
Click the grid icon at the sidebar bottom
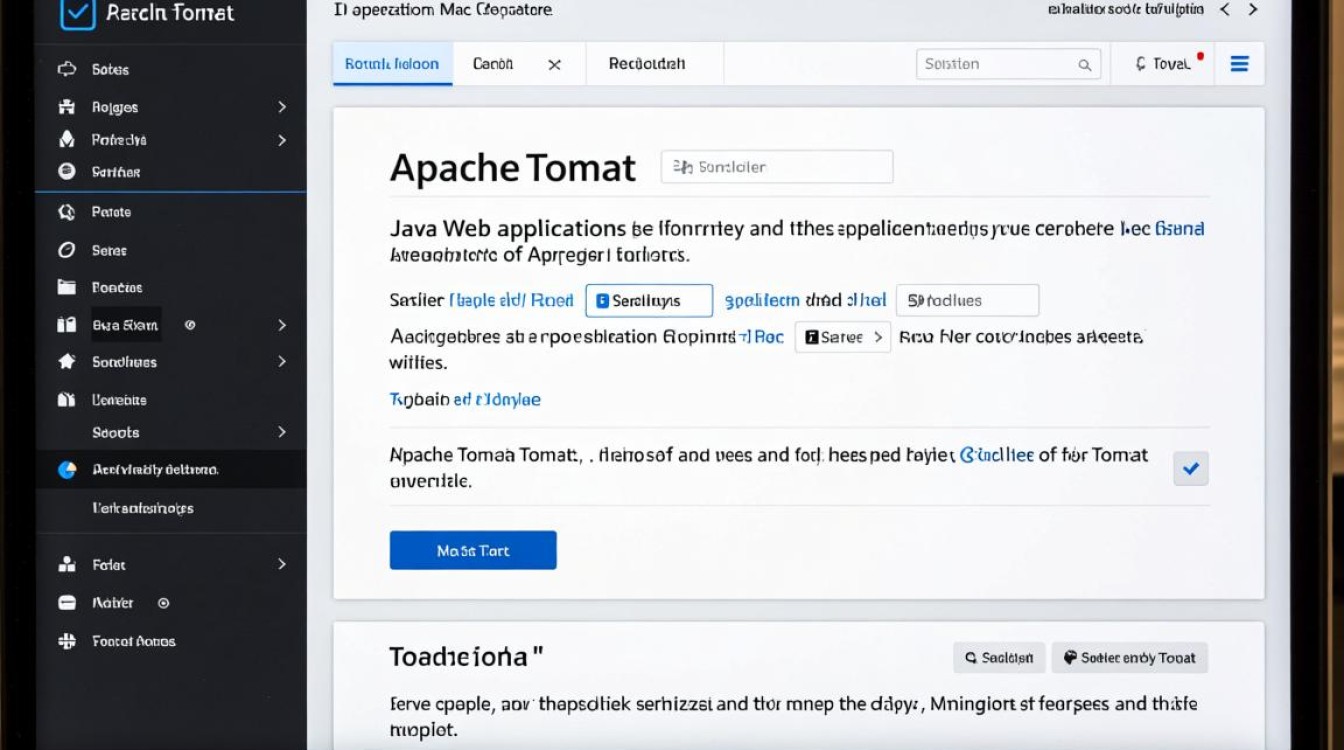[67, 642]
